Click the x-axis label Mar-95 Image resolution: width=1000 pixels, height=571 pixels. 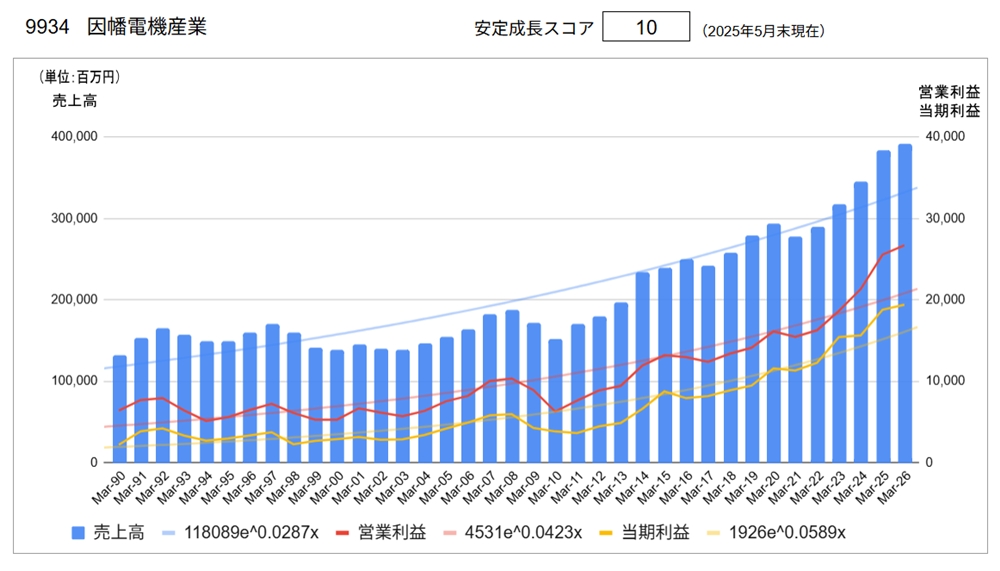click(218, 487)
